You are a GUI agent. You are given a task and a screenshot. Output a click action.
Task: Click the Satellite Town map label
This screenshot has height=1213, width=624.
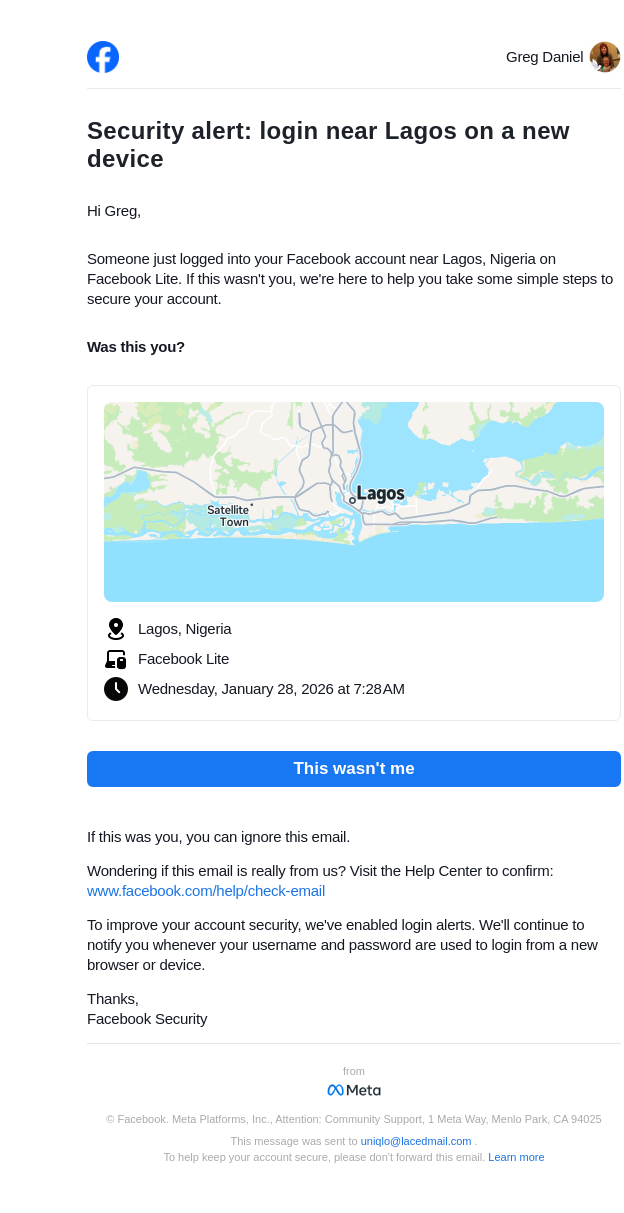[x=229, y=516]
